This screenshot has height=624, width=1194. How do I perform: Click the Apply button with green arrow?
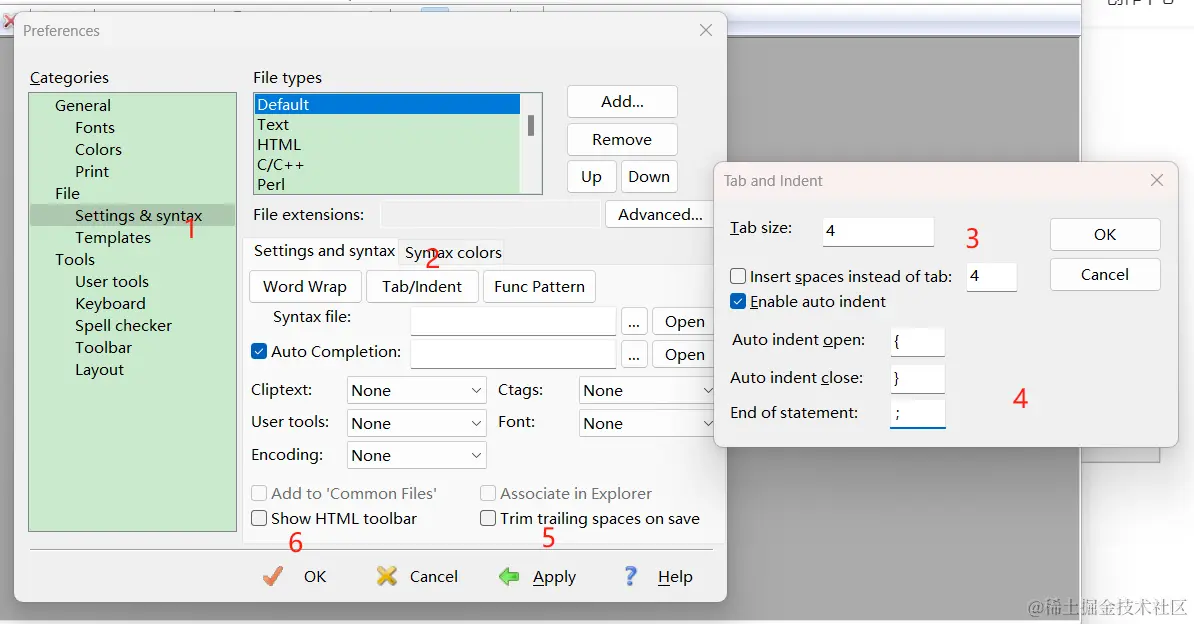[538, 576]
